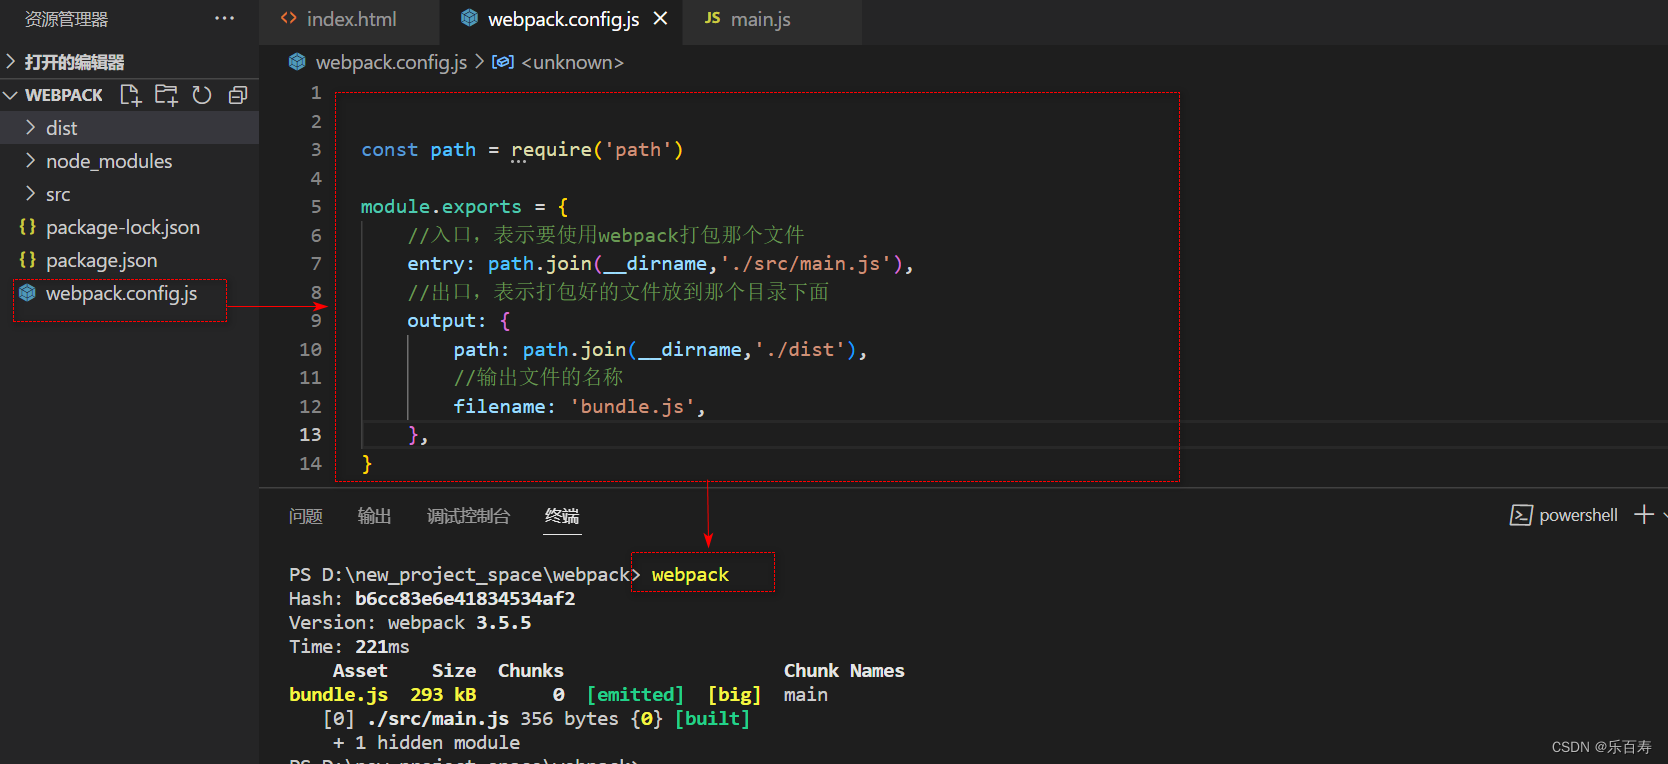Click <unknown> in the breadcrumb

(573, 62)
